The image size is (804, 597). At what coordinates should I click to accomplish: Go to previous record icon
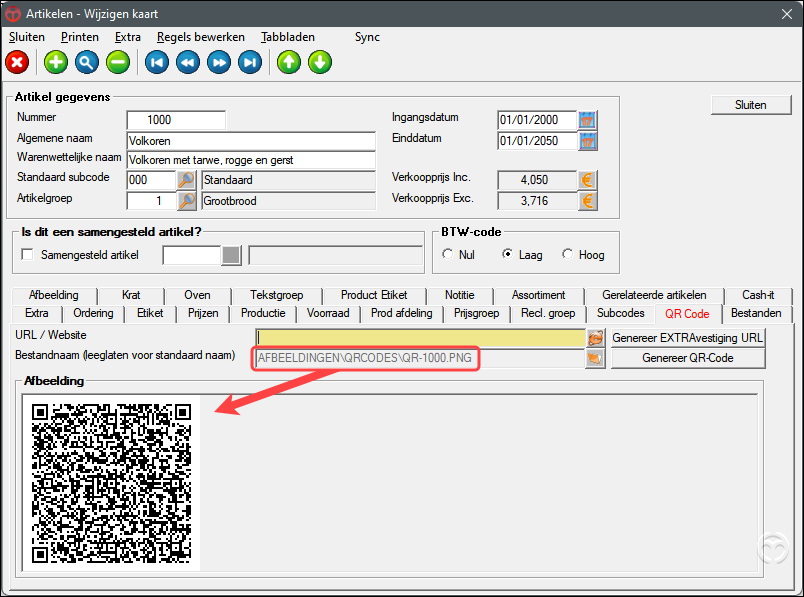point(188,63)
